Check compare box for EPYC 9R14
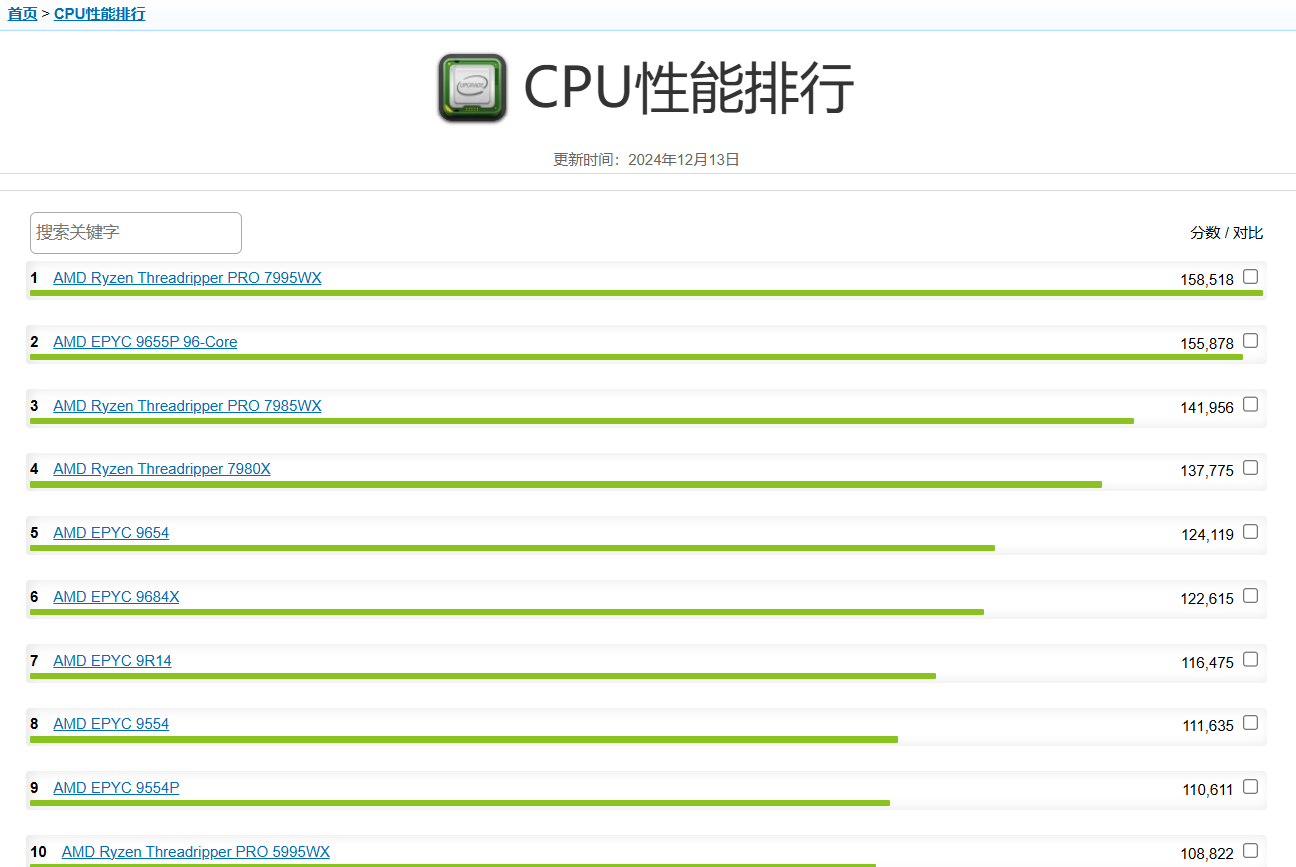The height and width of the screenshot is (867, 1296). pos(1251,660)
